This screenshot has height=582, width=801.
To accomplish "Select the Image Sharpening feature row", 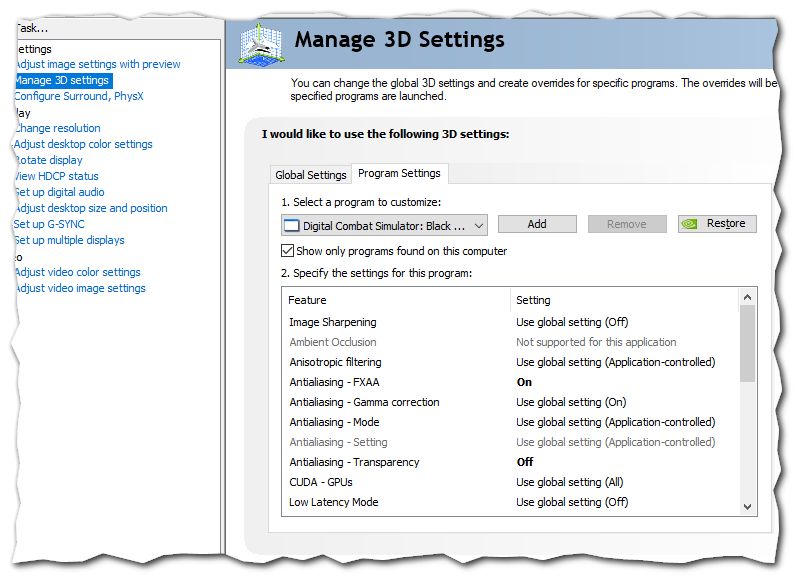I will pos(333,322).
